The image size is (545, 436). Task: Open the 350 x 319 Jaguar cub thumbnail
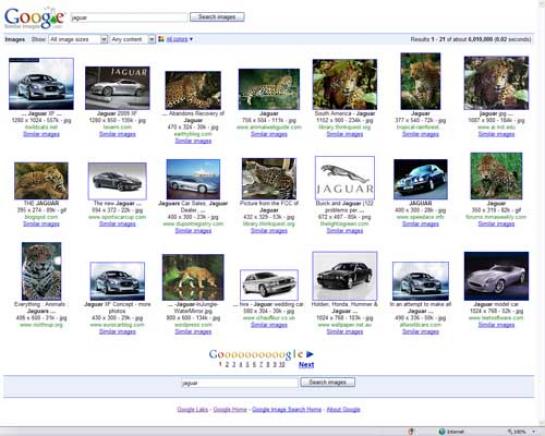(496, 176)
